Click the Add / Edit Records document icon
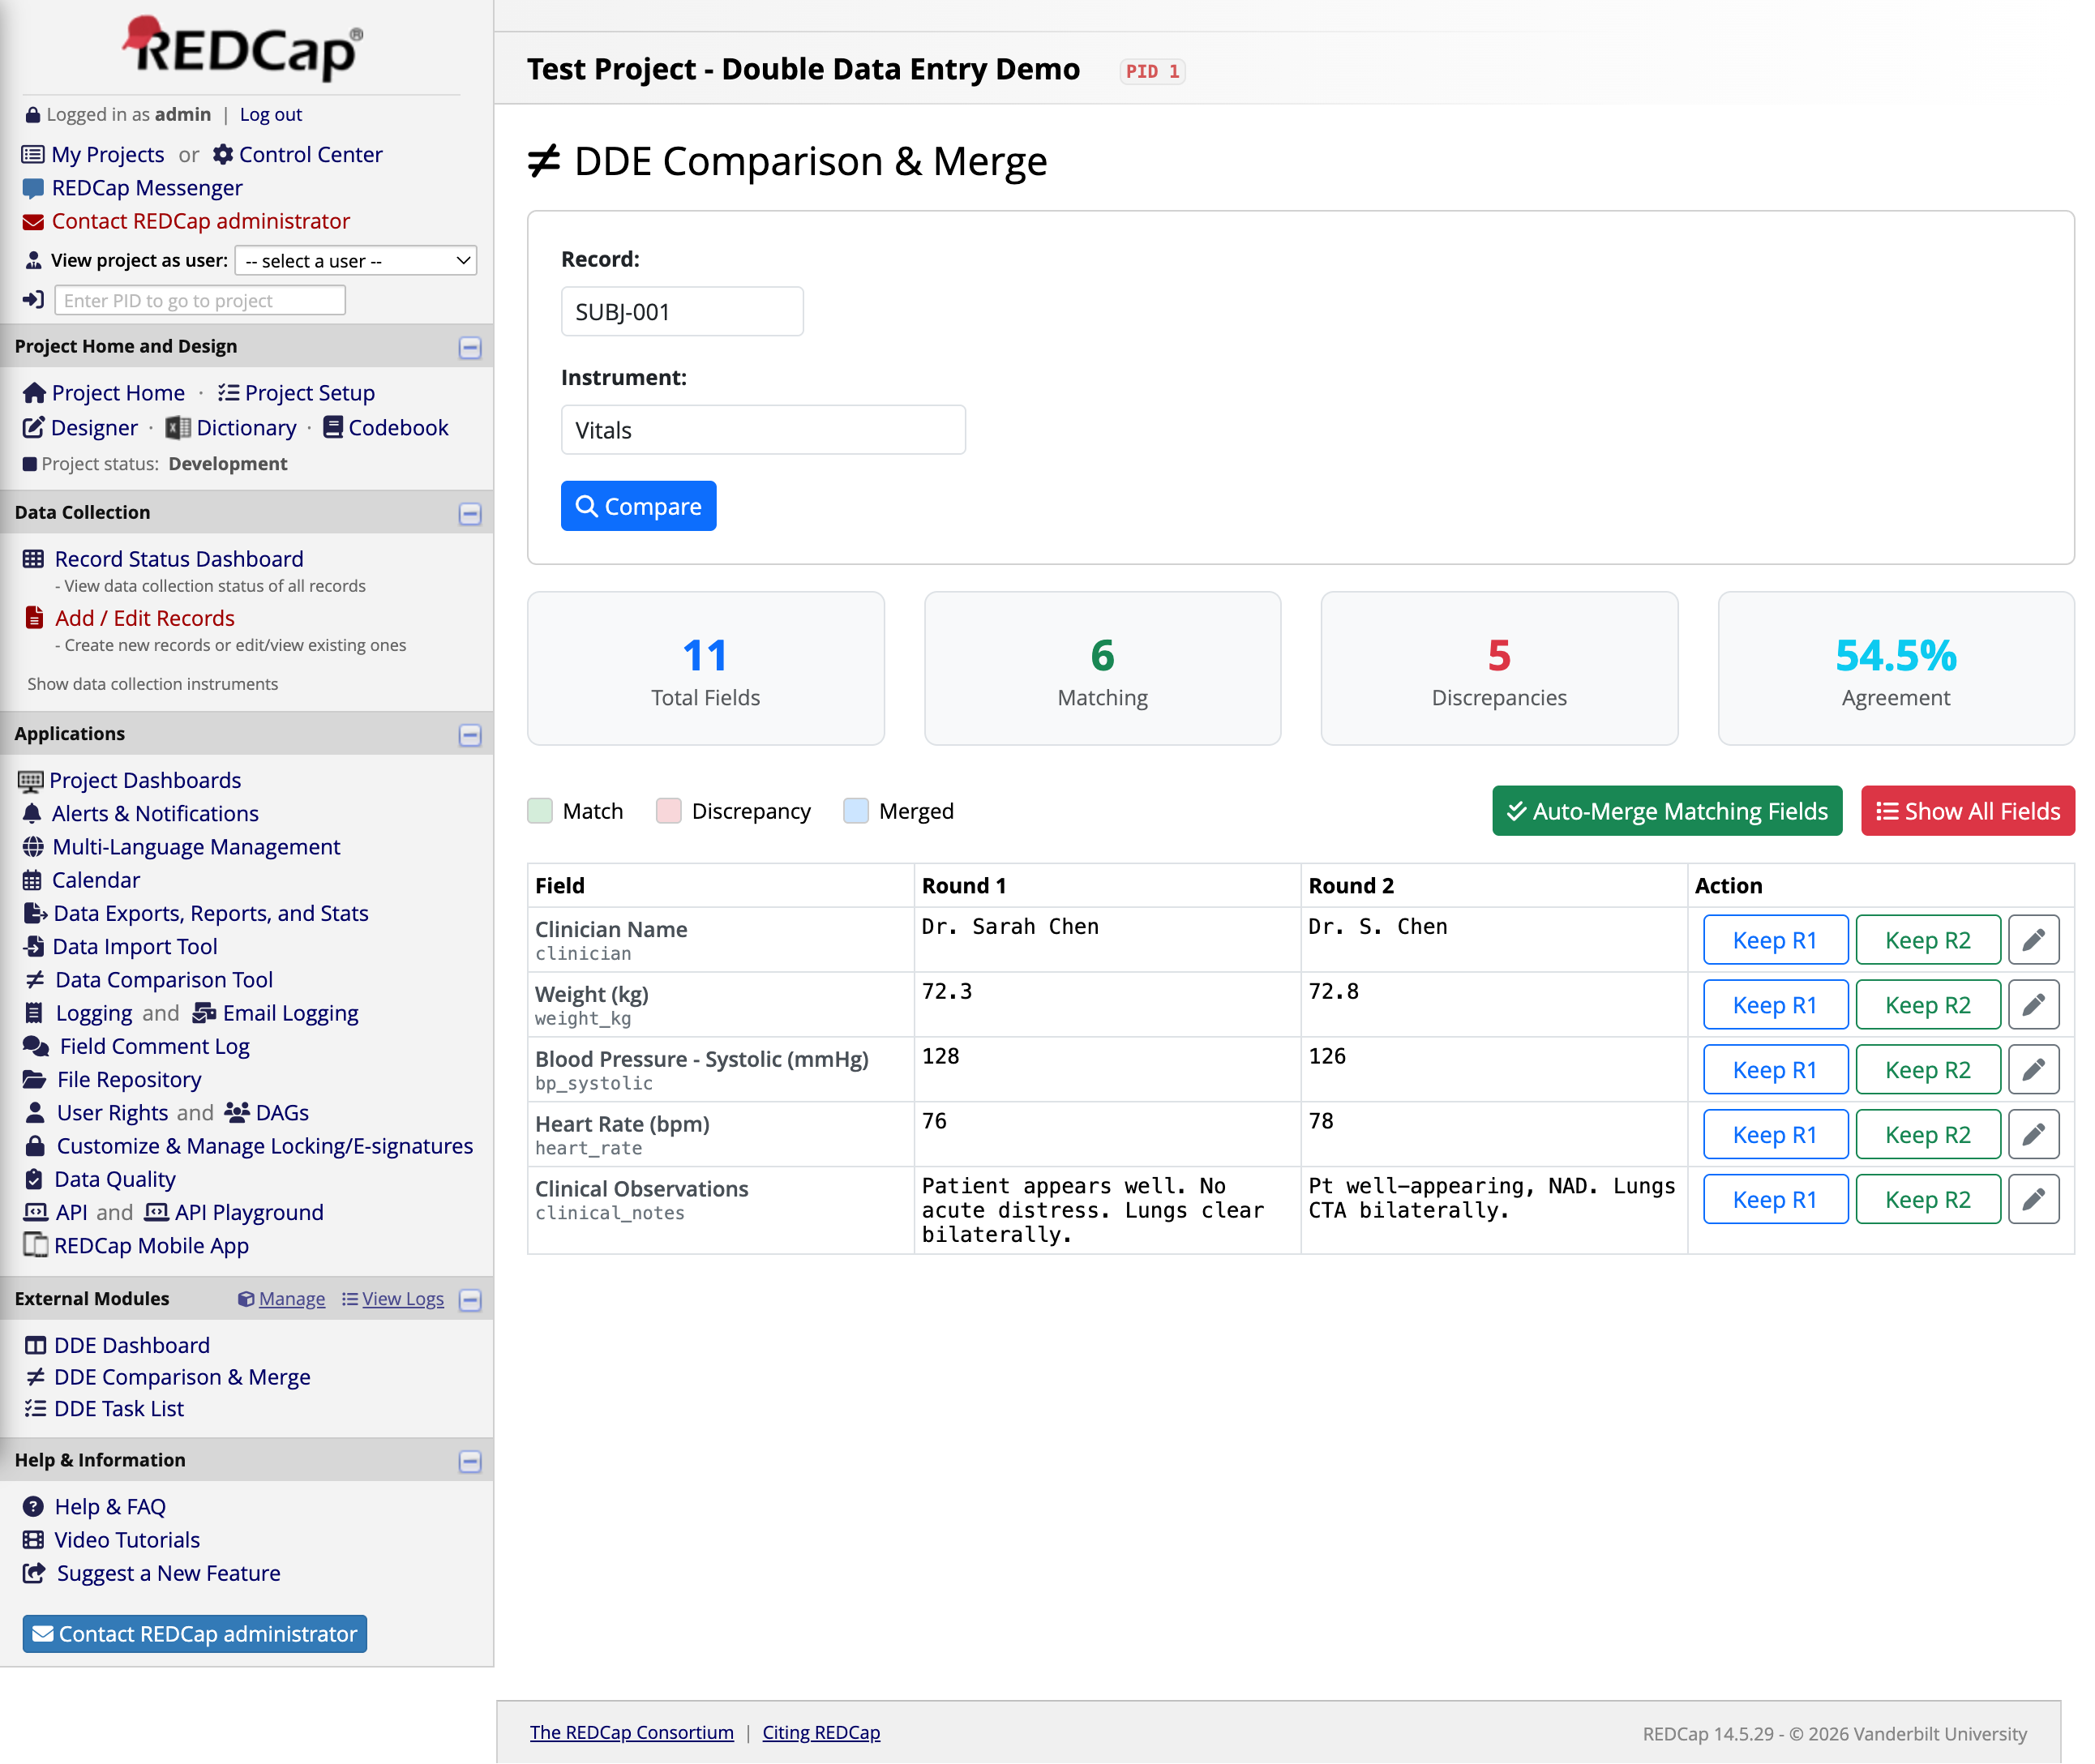The image size is (2095, 1764). click(34, 618)
